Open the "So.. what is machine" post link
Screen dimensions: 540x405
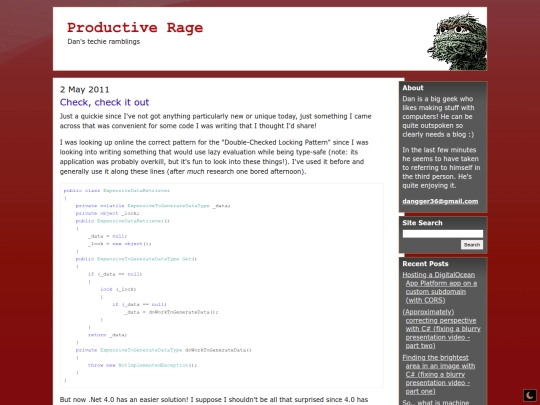436,402
